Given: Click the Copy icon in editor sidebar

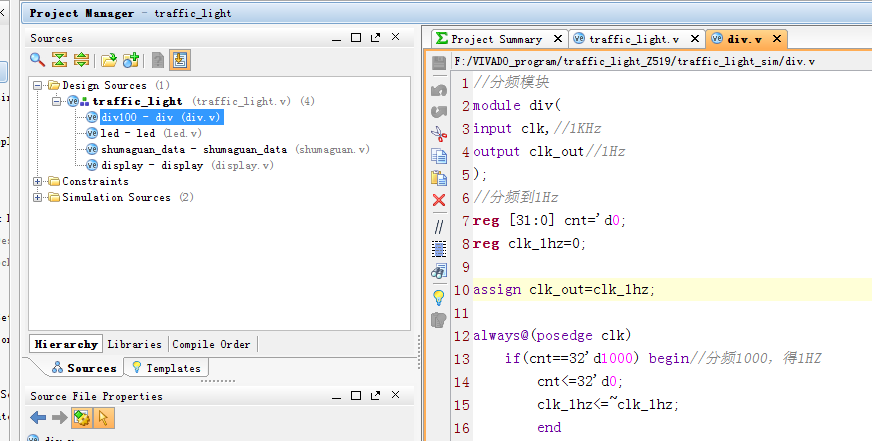Looking at the screenshot, I should pos(439,156).
